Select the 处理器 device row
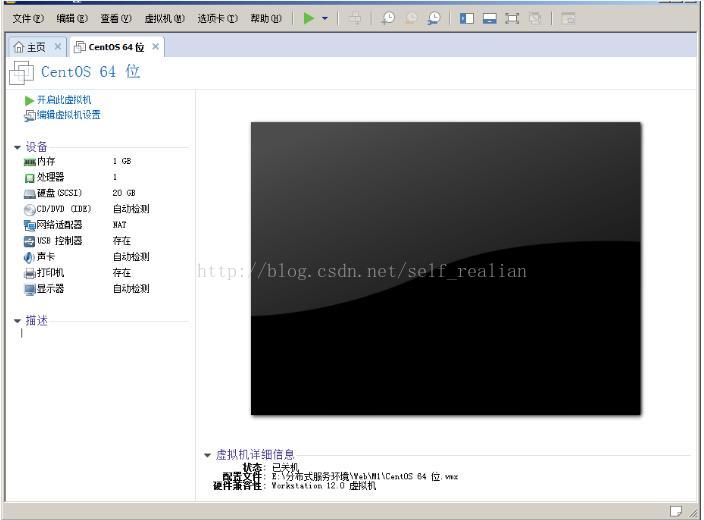The width and height of the screenshot is (704, 520). tap(86, 177)
